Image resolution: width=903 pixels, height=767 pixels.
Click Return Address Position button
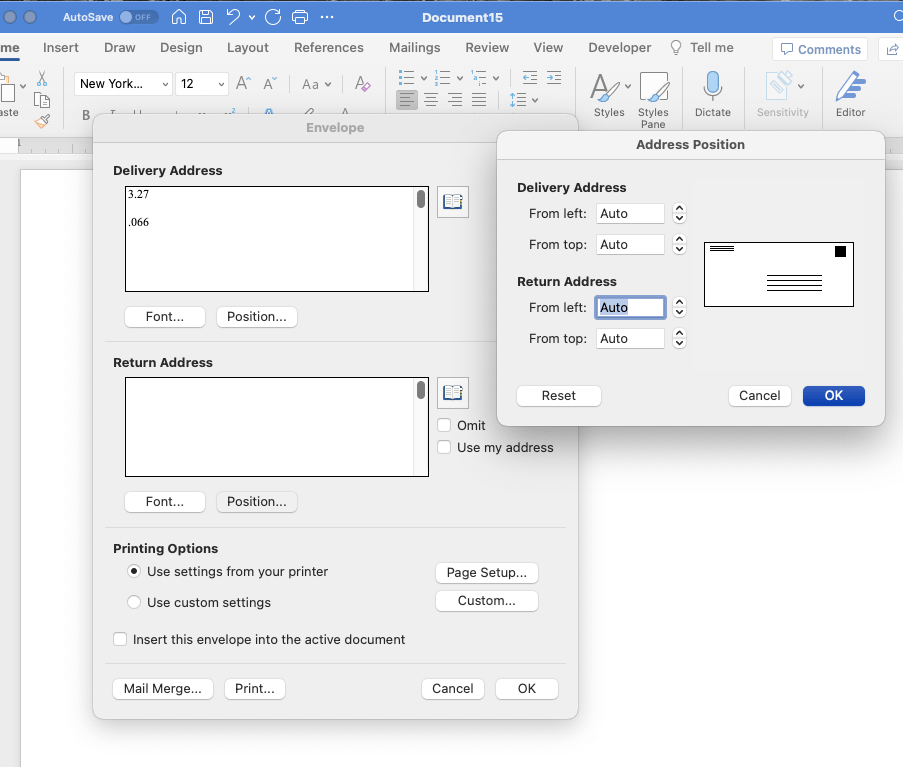point(256,502)
